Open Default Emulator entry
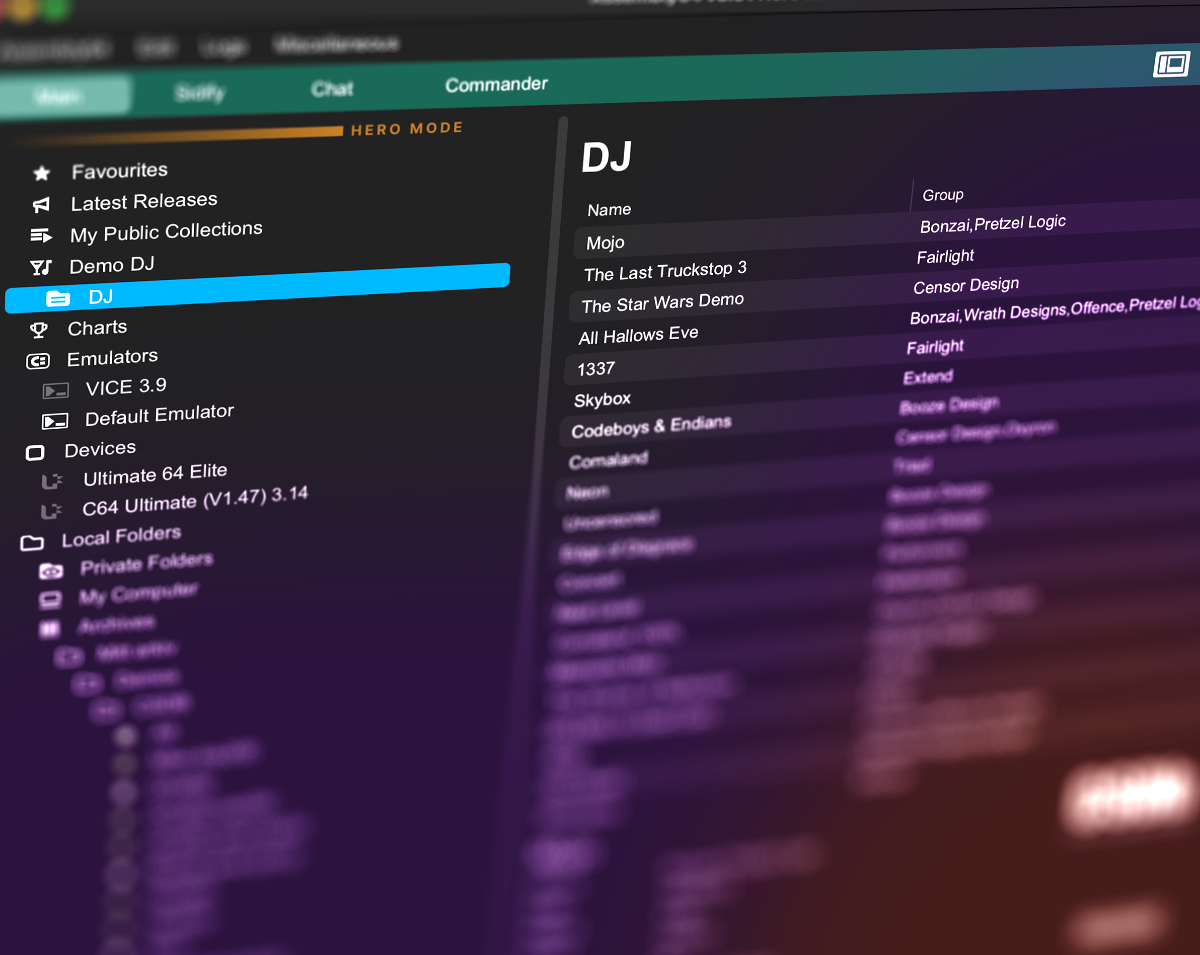The image size is (1200, 955). [159, 414]
